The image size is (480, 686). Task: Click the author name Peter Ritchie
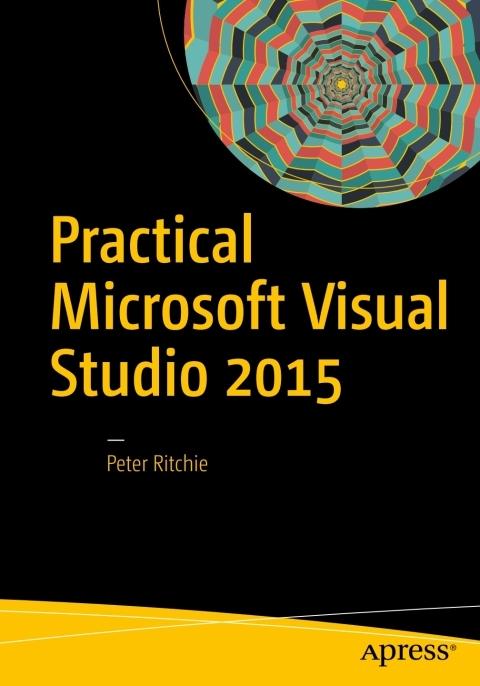[157, 464]
